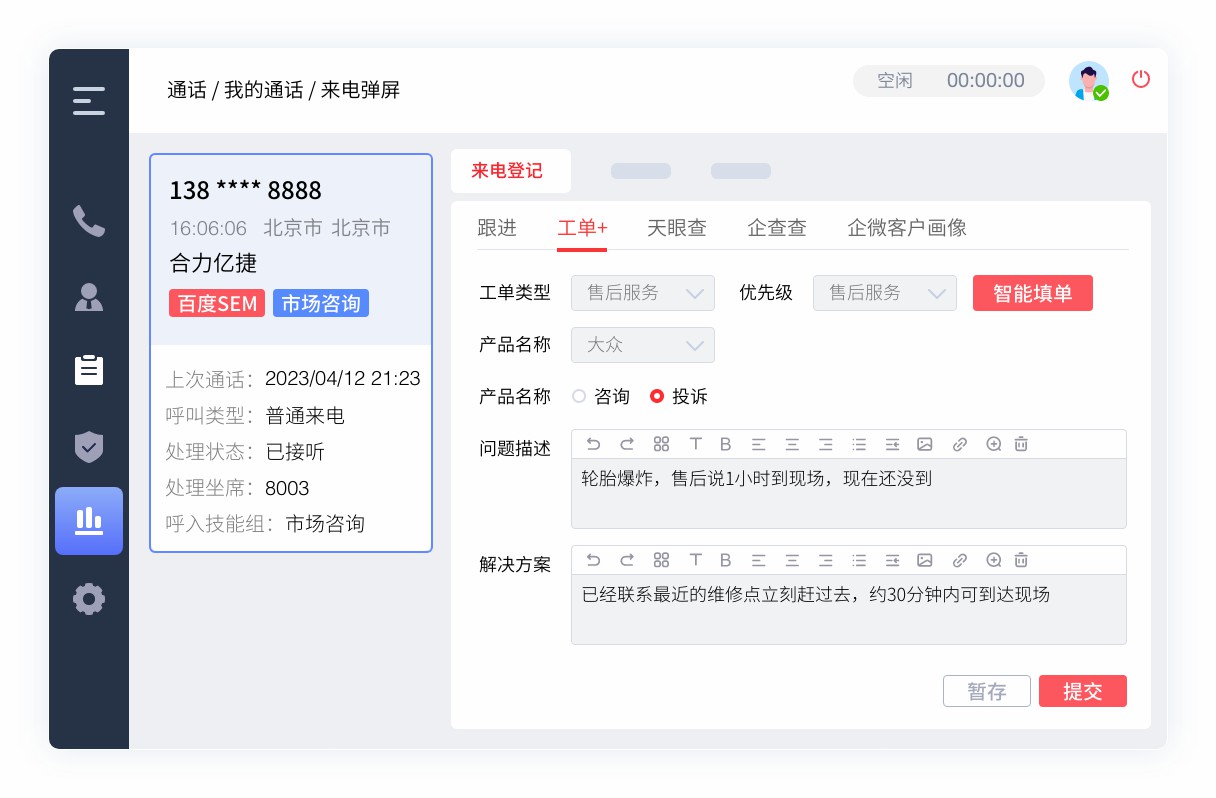1216x798 pixels.
Task: Click the logout power icon at top right
Action: [1141, 80]
